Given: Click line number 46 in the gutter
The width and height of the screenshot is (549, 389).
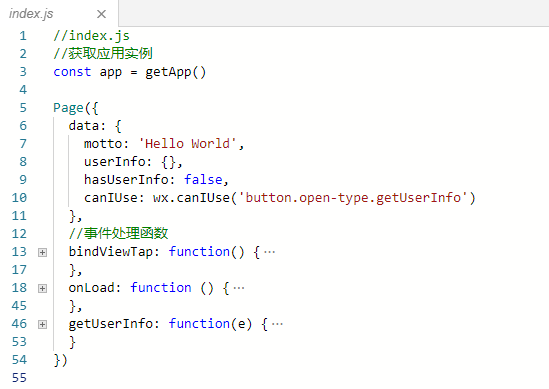Looking at the screenshot, I should [19, 324].
